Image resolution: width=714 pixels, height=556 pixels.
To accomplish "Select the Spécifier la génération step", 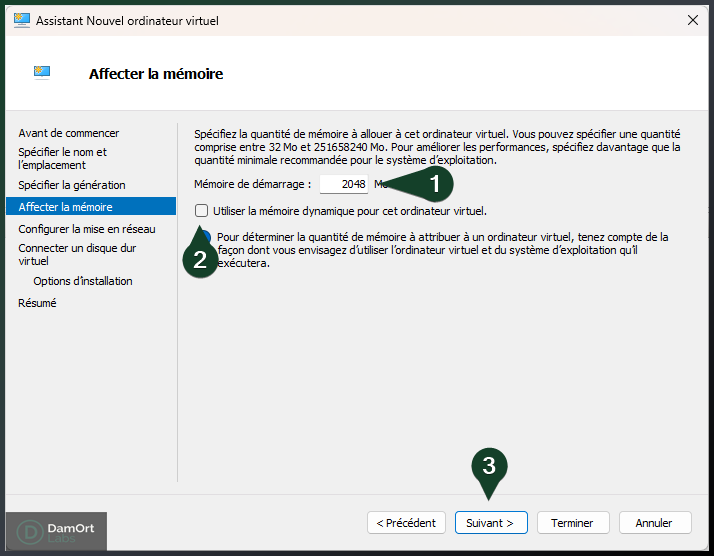I will pos(72,185).
